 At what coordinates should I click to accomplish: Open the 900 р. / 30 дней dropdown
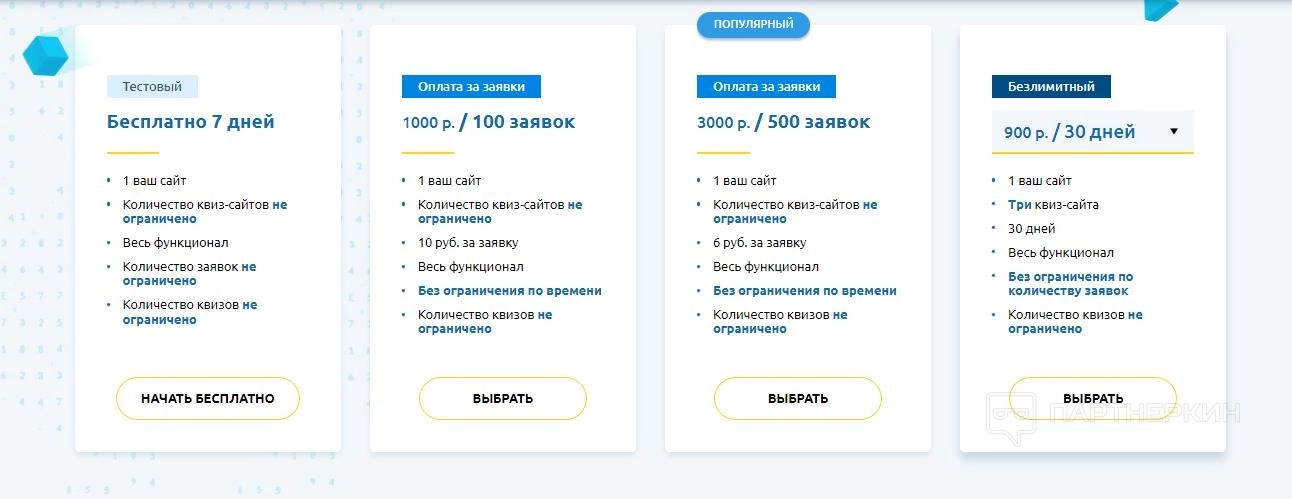(x=1070, y=132)
